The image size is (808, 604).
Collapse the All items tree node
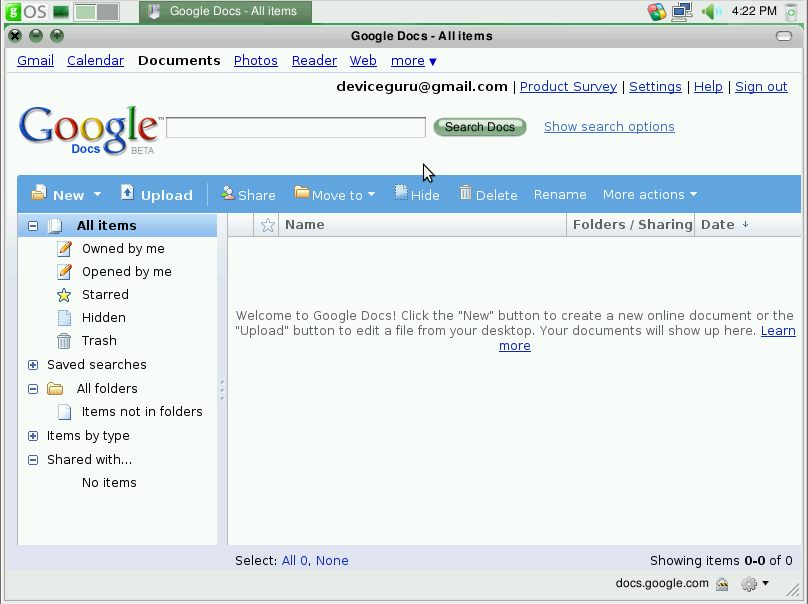pos(33,226)
